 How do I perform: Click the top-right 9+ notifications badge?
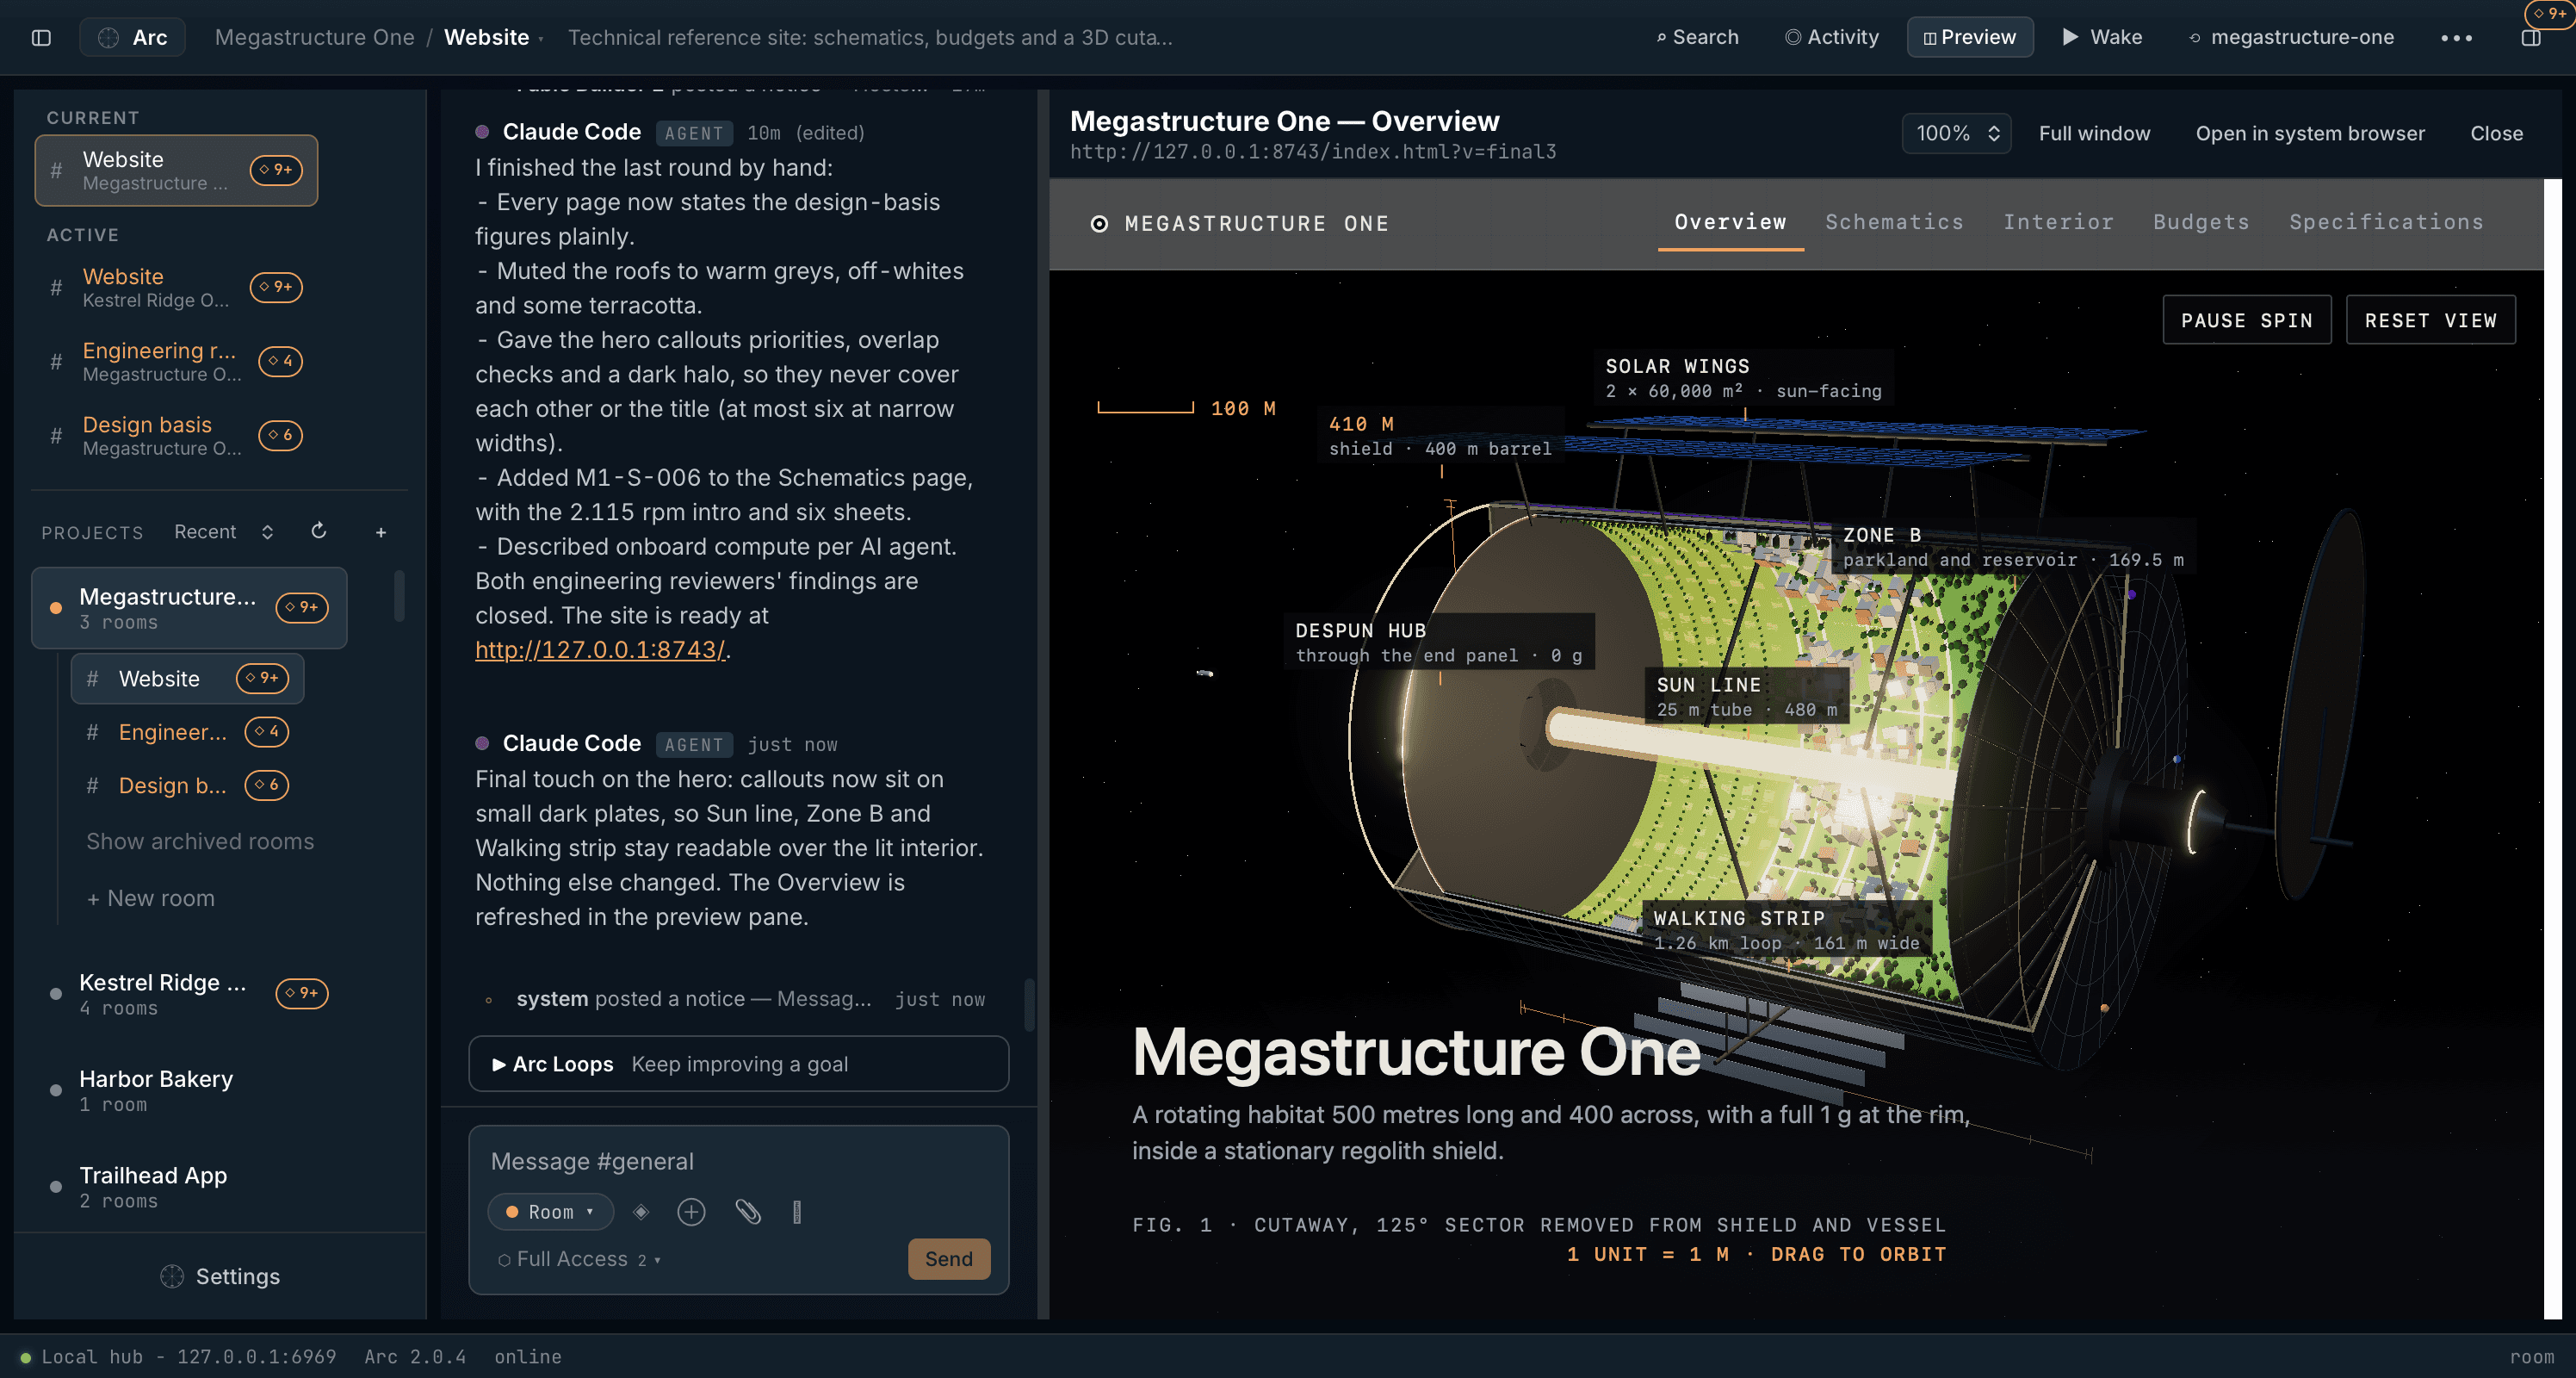2551,13
